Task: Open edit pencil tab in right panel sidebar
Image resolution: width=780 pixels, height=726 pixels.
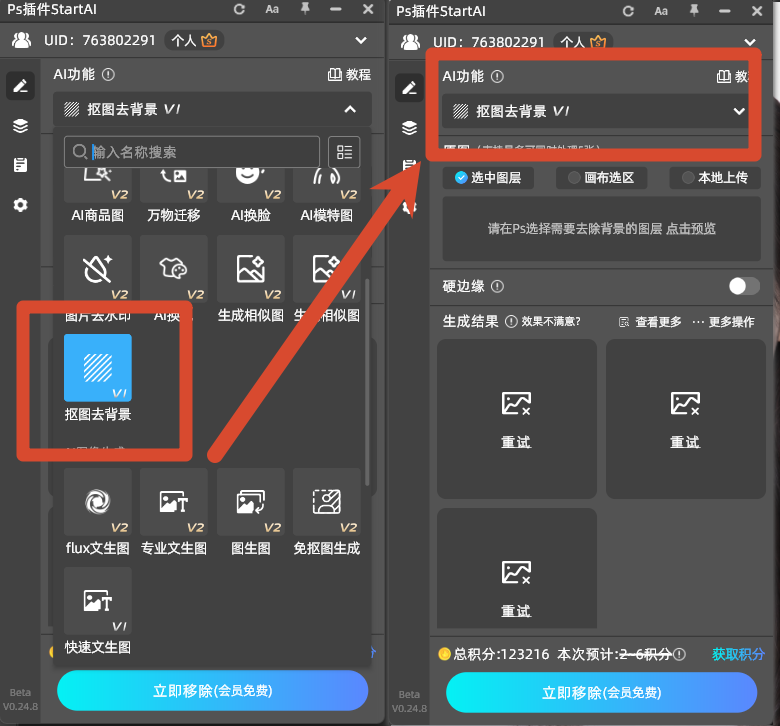Action: [409, 88]
